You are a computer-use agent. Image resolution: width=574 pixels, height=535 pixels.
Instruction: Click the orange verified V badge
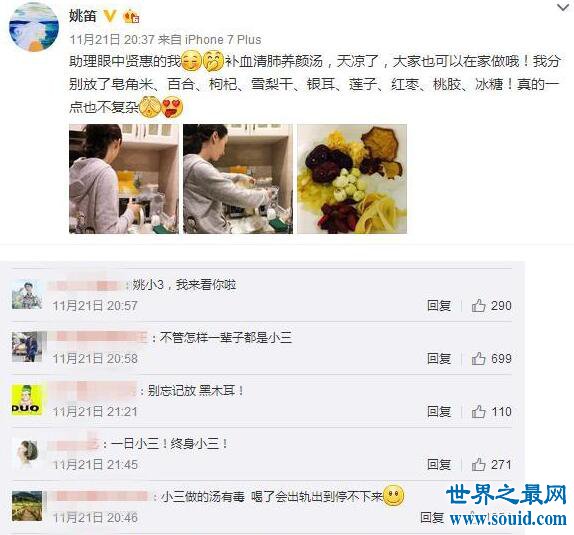pyautogui.click(x=109, y=16)
